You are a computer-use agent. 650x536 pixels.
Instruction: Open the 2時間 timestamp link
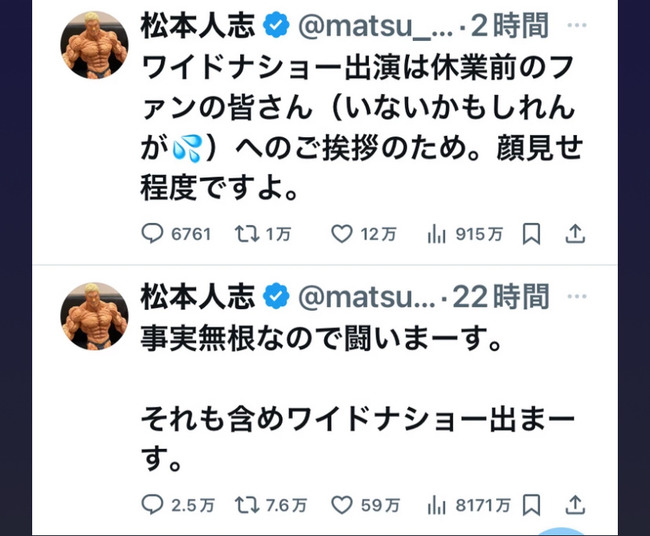[509, 25]
